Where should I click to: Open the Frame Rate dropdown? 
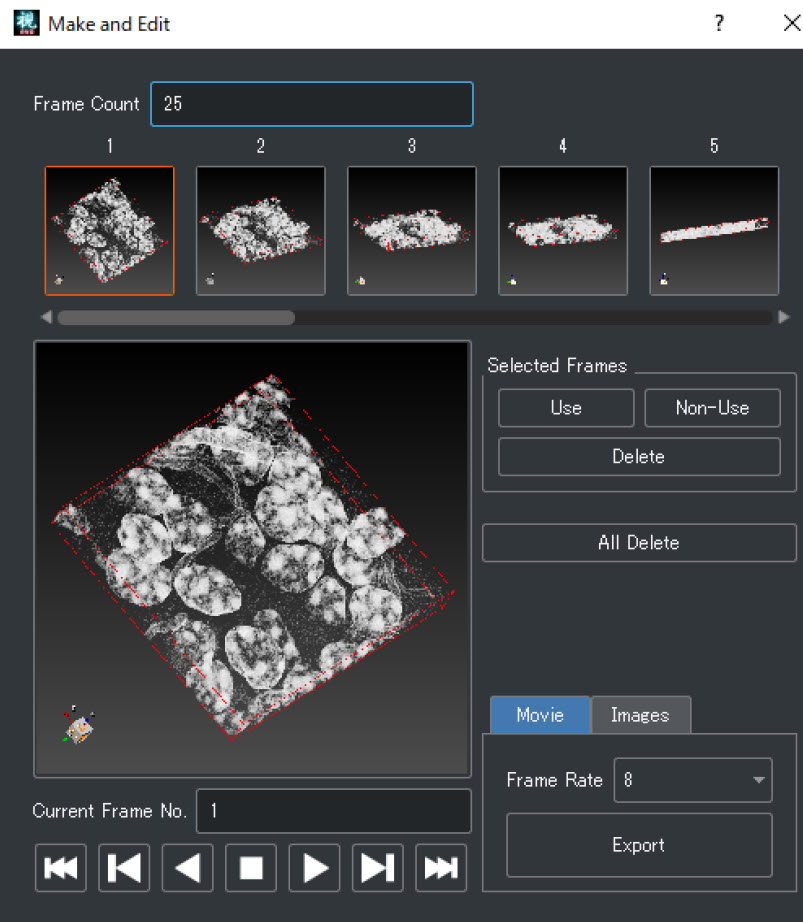click(x=693, y=780)
